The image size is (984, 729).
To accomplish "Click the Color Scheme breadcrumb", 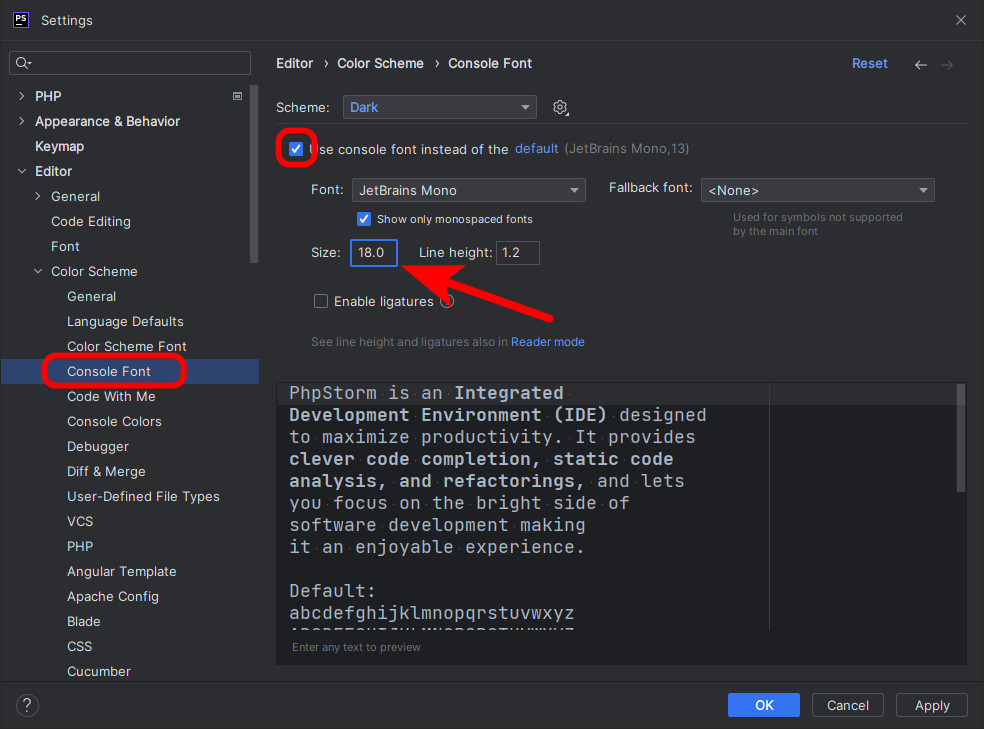I will click(380, 63).
